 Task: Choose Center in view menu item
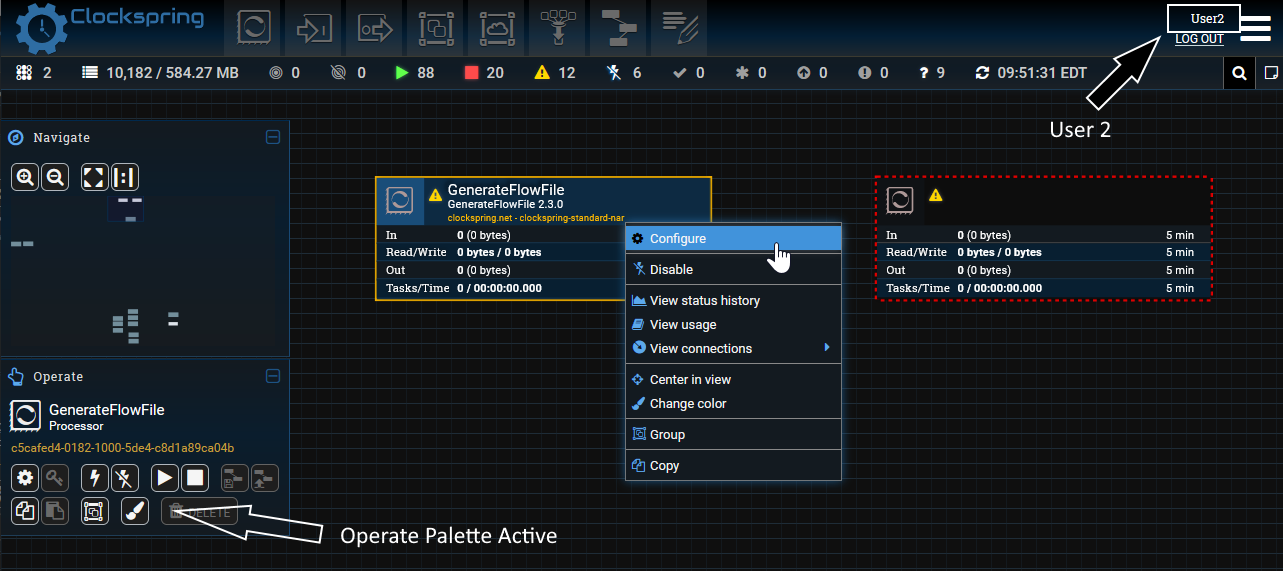[x=733, y=379]
